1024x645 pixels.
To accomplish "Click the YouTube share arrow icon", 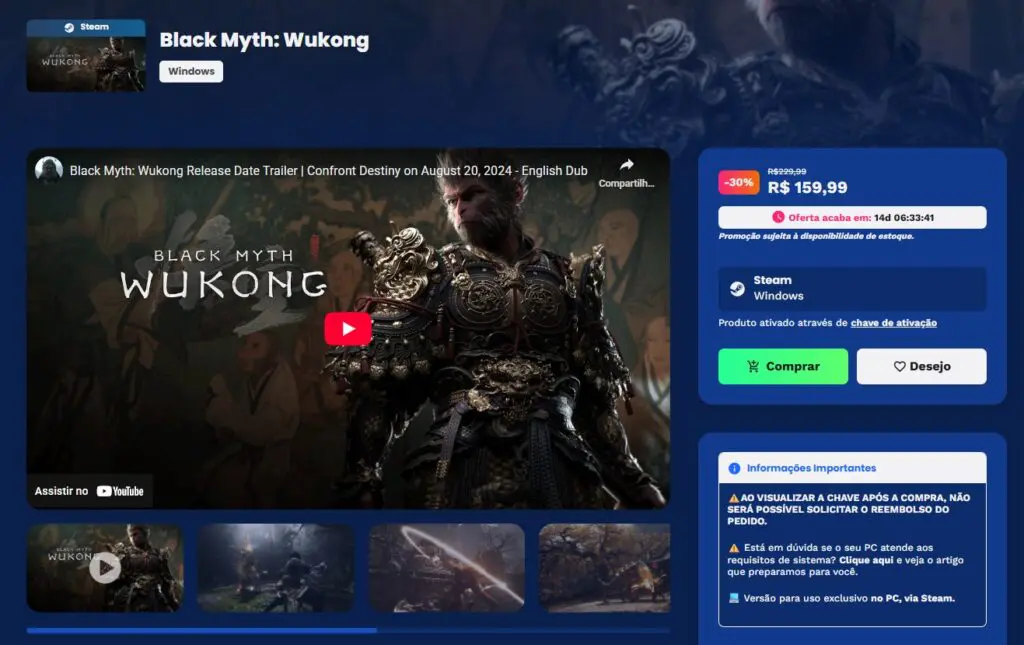I will point(626,165).
